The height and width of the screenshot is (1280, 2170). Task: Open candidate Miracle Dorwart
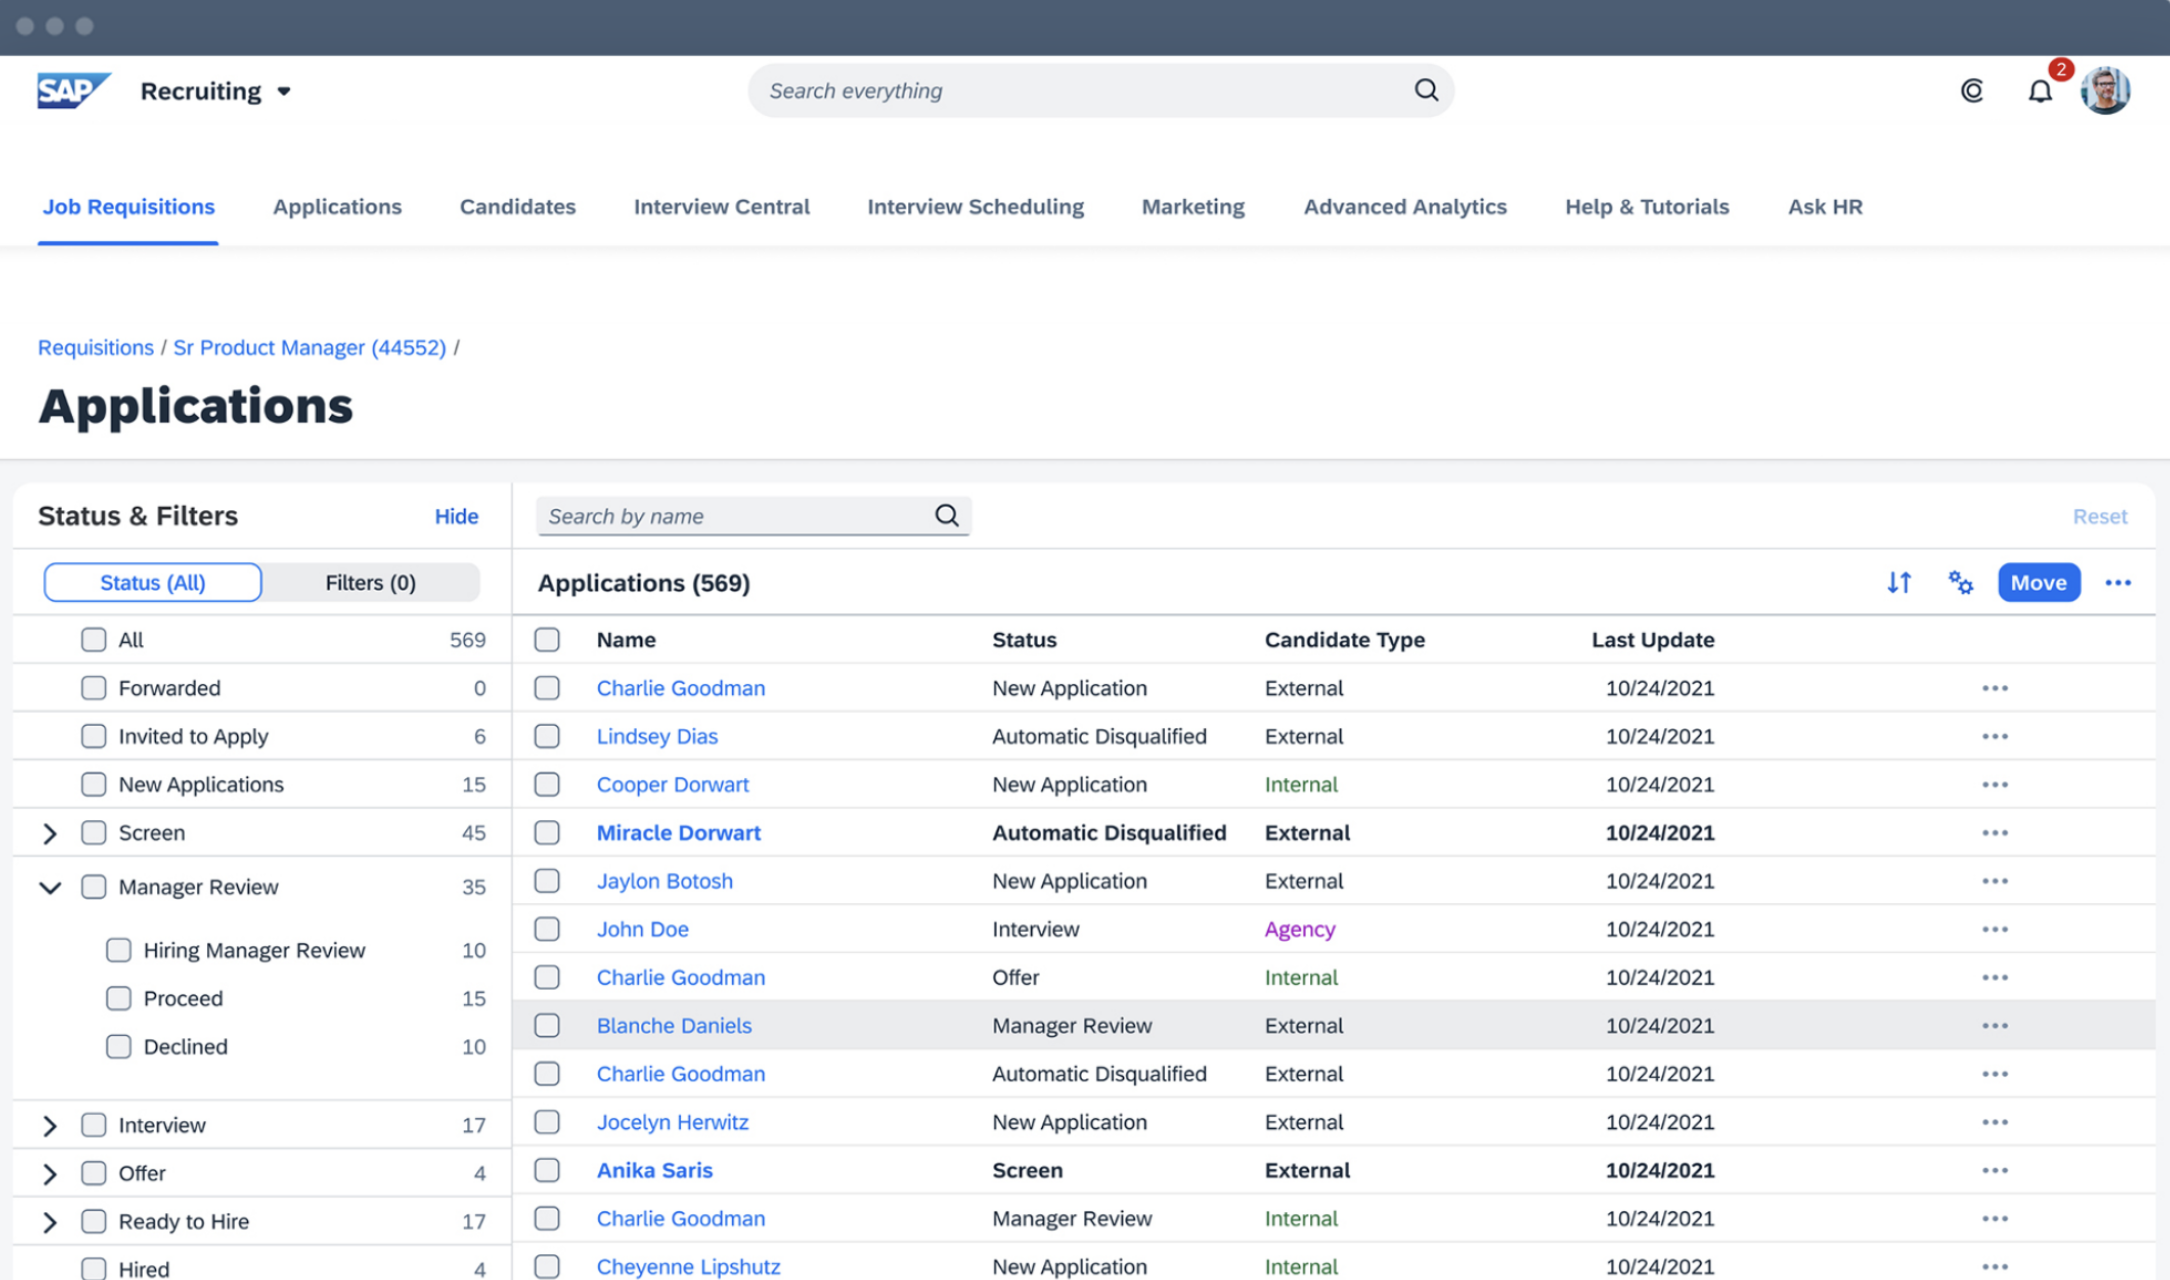click(x=678, y=833)
